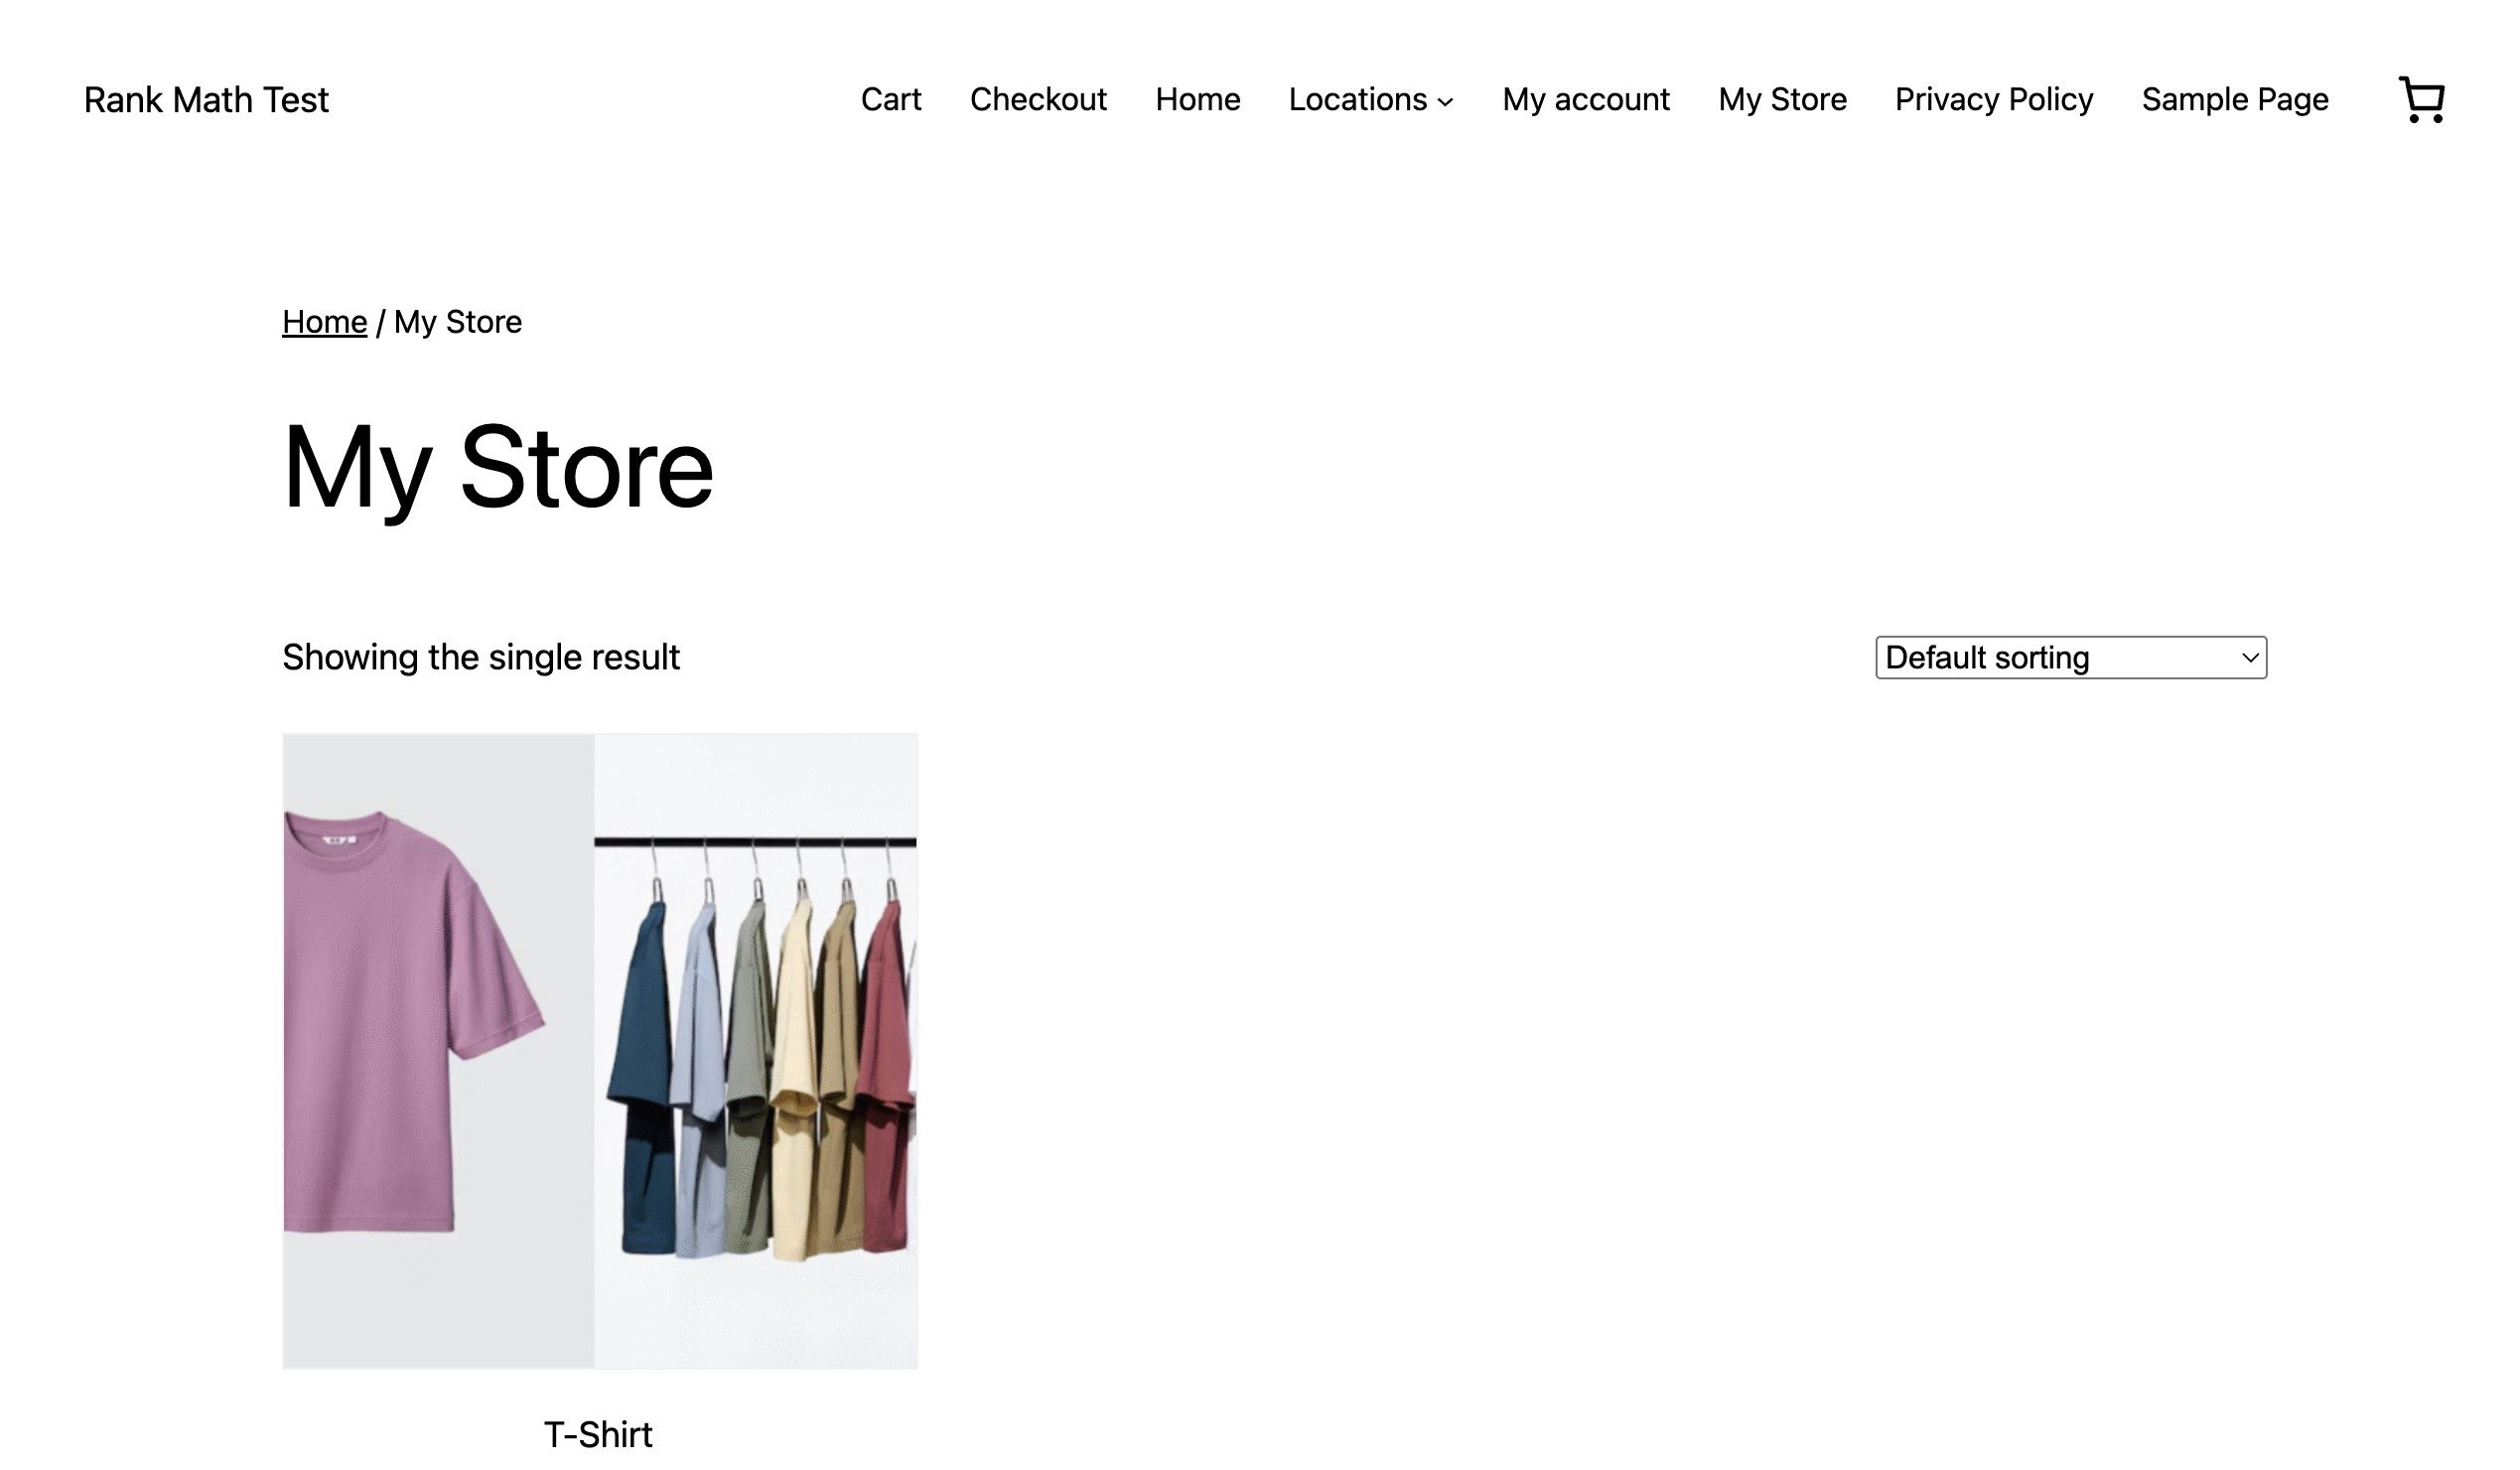Expand the Locations submenu chevron

[x=1445, y=102]
